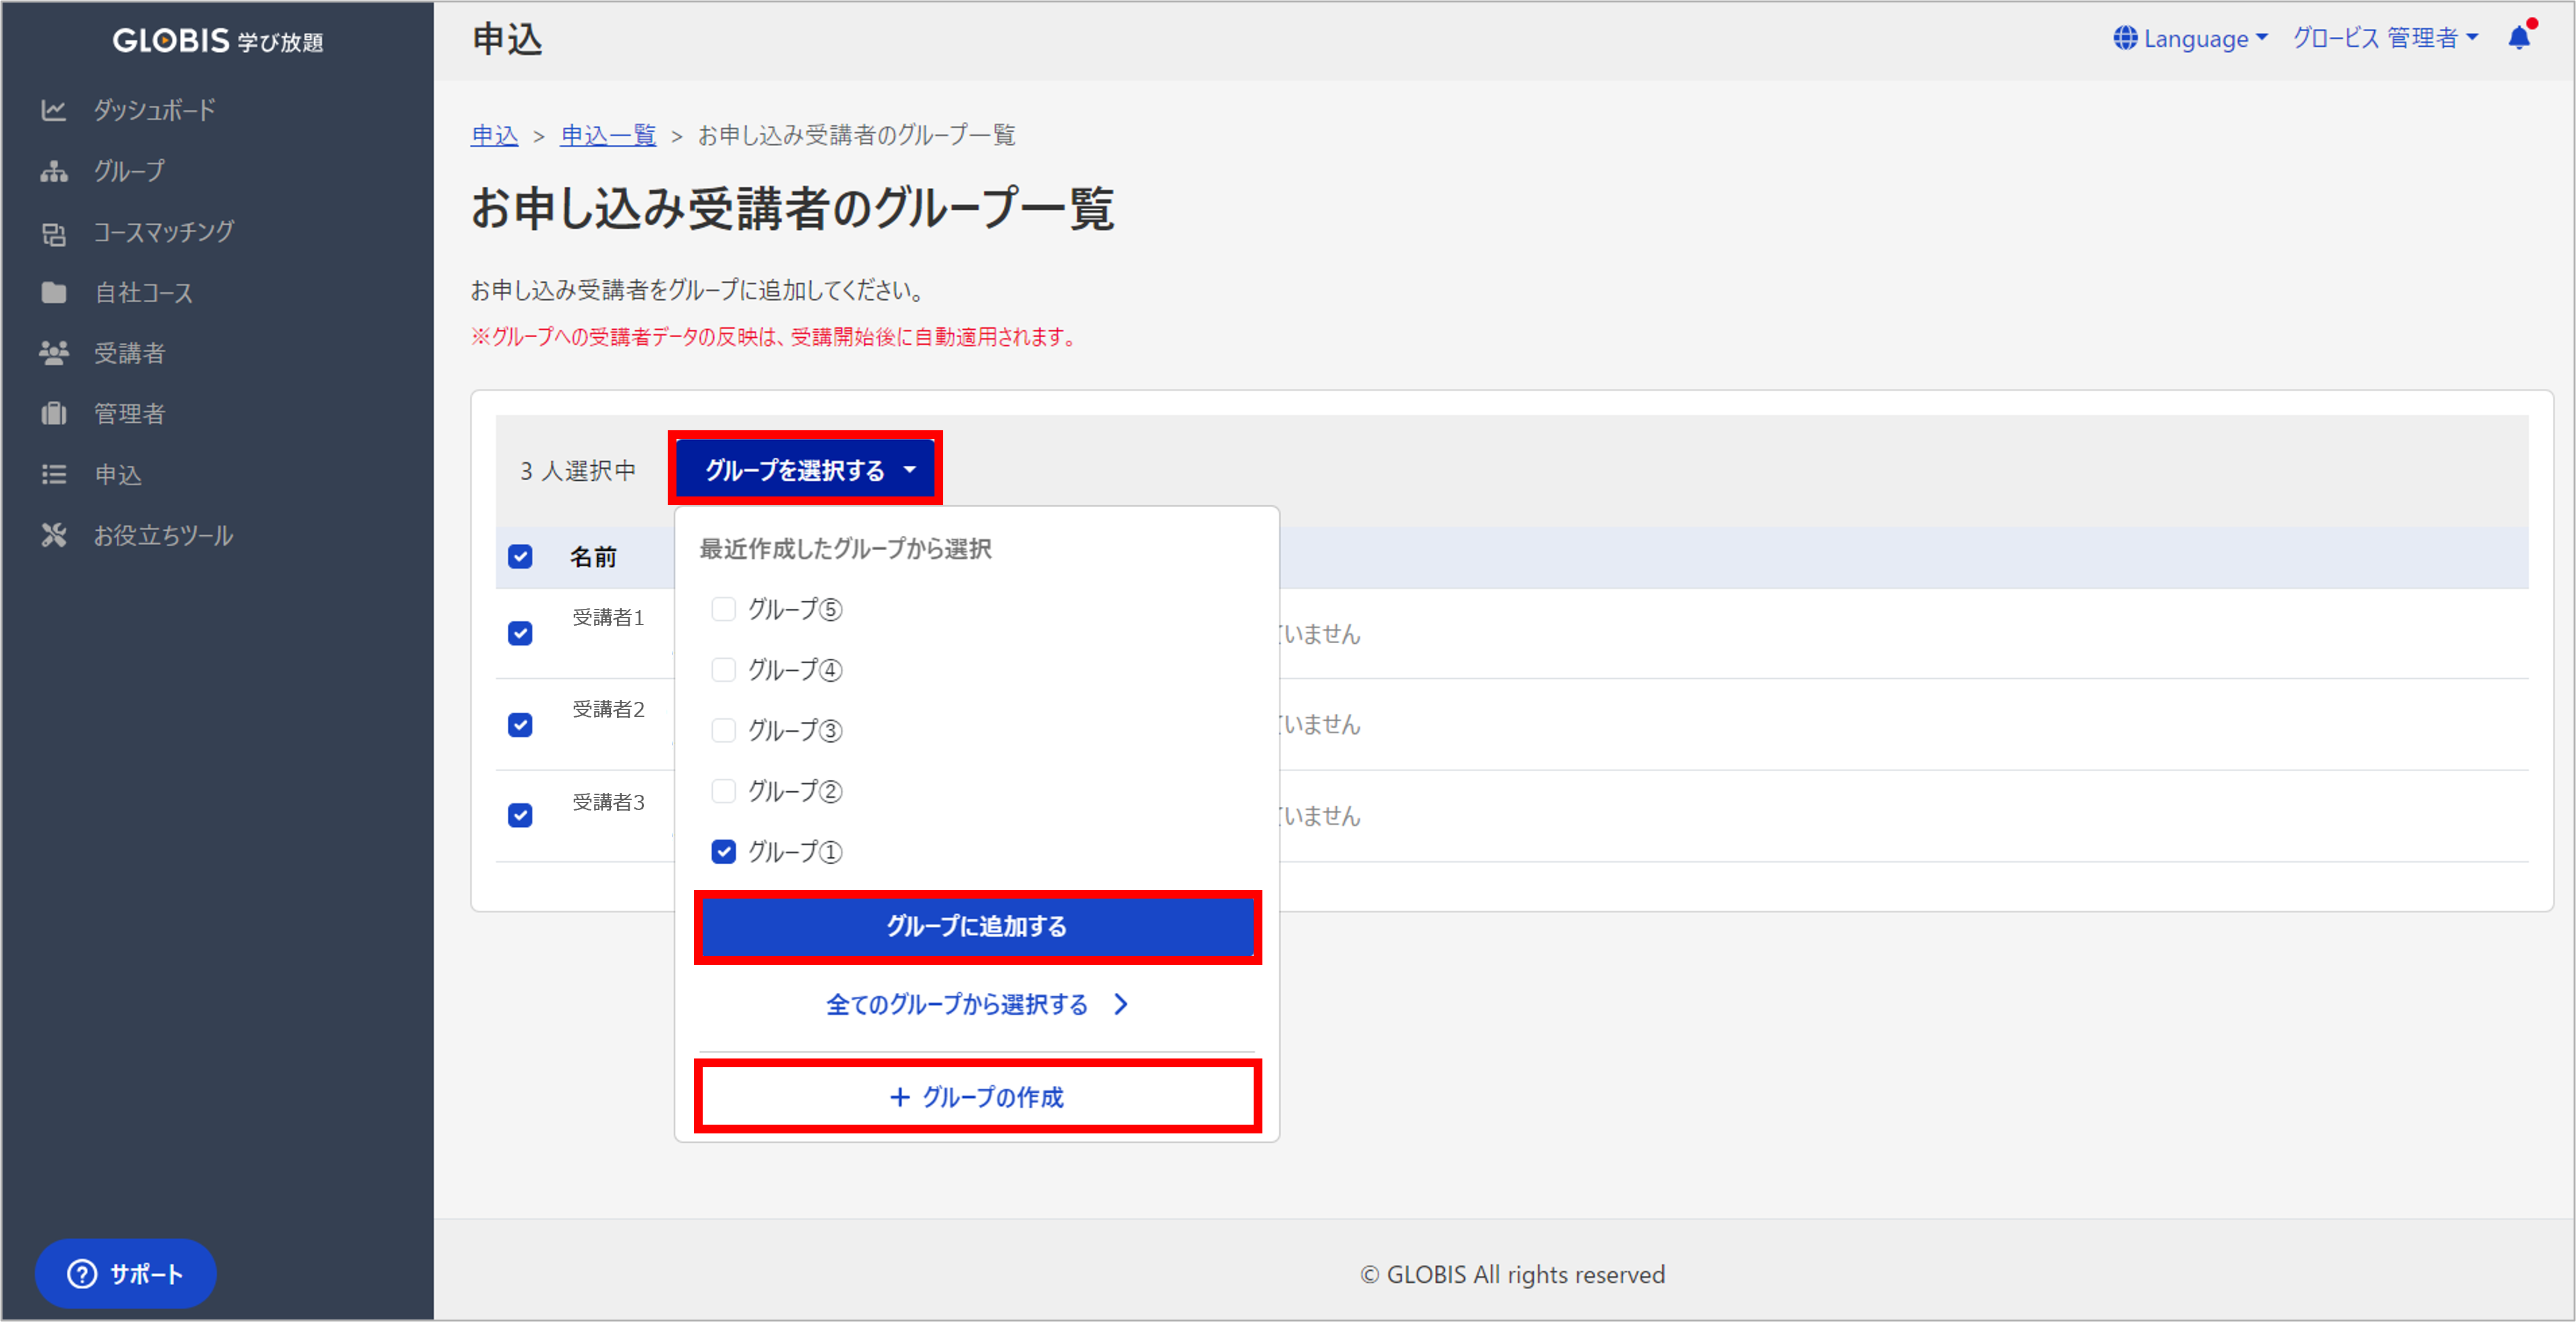Viewport: 2576px width, 1322px height.
Task: Click the list icon beside 申込
Action: coord(54,475)
